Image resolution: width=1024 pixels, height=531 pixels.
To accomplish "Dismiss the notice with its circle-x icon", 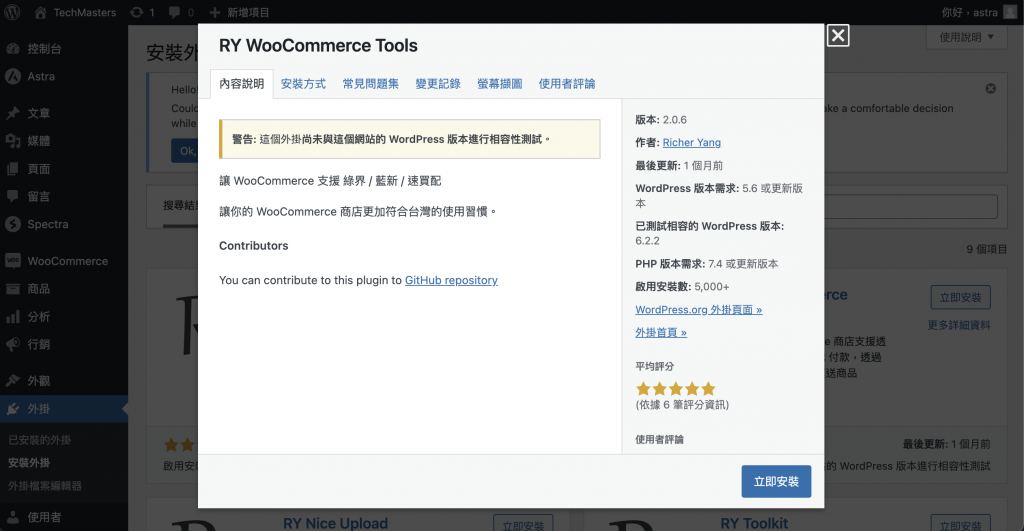I will tap(991, 88).
